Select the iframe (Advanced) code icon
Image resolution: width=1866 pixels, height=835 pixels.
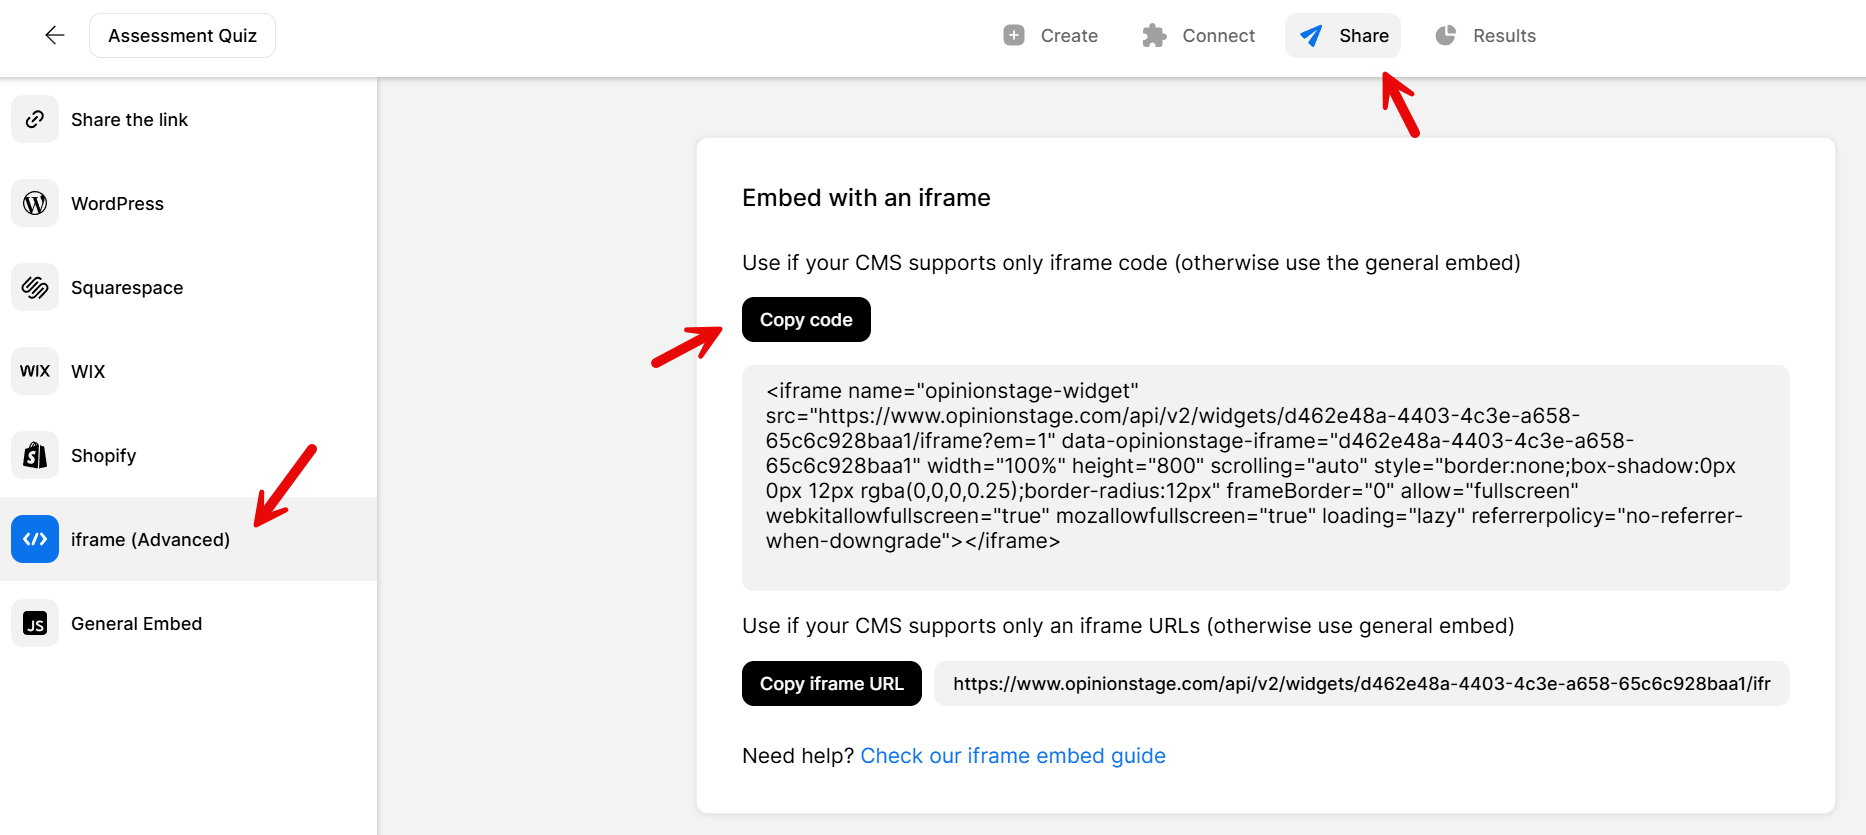(35, 539)
